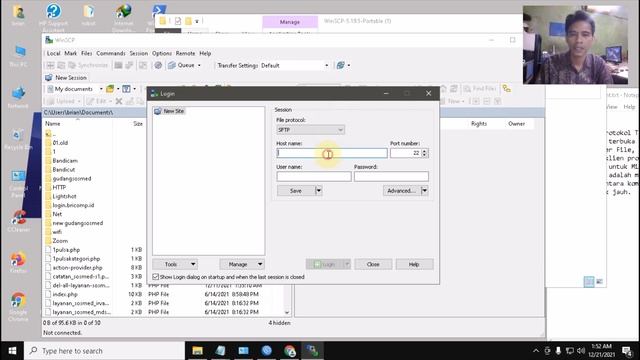
Task: Click the local panel filter icon
Action: click(x=127, y=89)
